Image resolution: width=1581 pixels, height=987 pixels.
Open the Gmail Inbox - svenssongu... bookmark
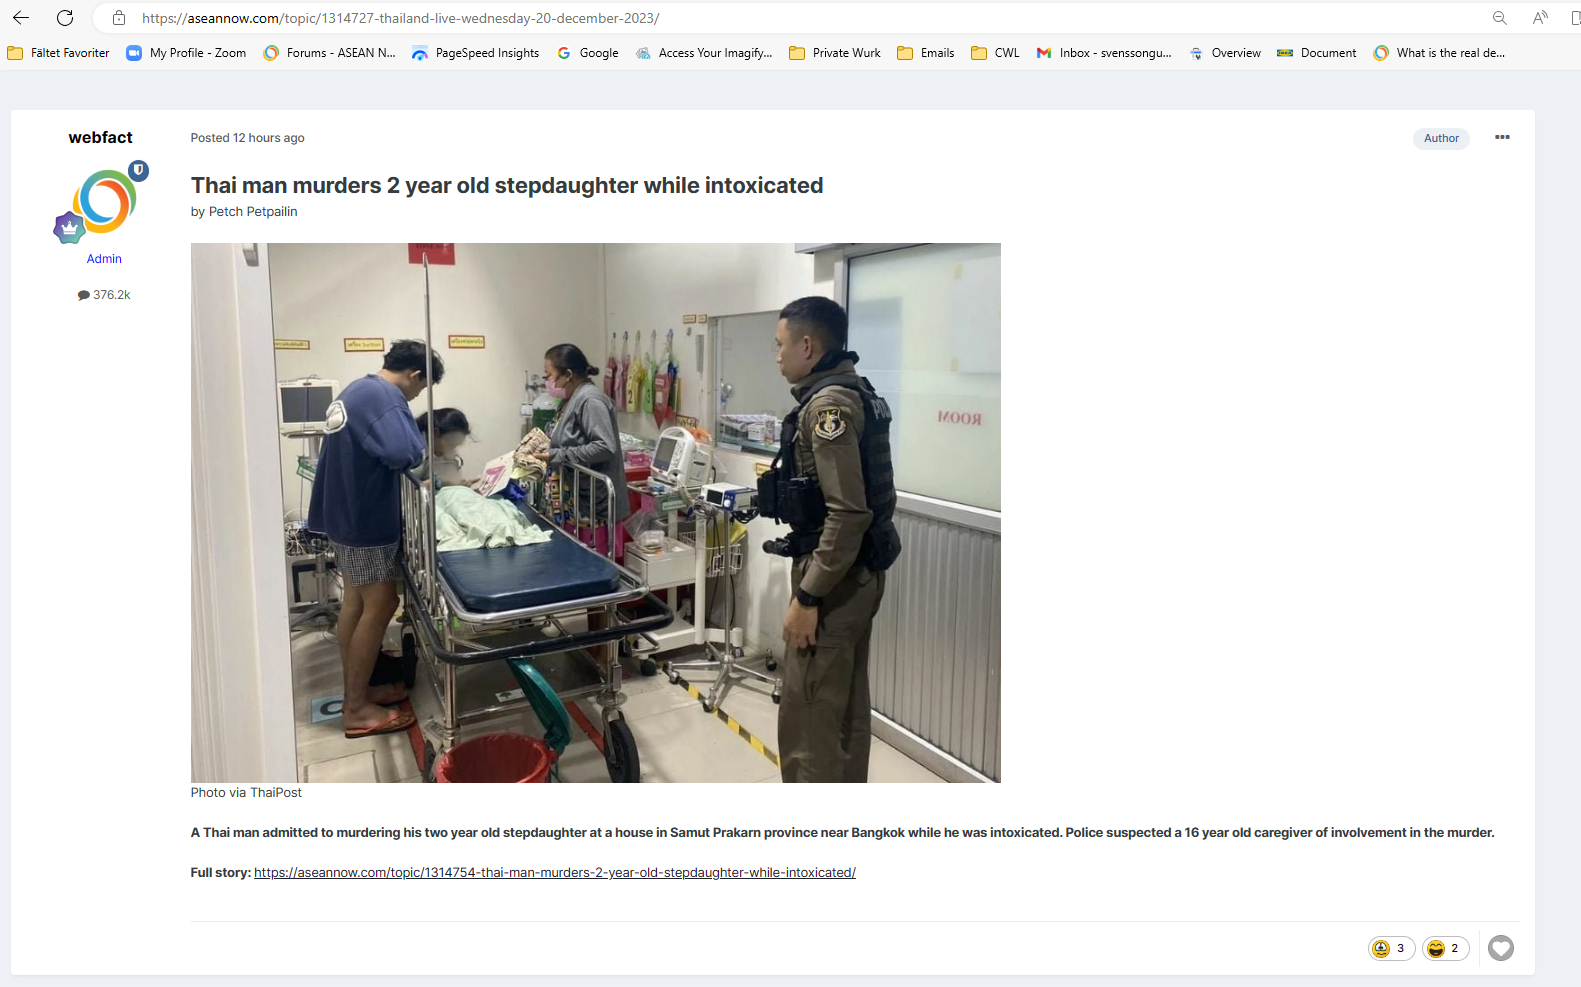point(1103,53)
